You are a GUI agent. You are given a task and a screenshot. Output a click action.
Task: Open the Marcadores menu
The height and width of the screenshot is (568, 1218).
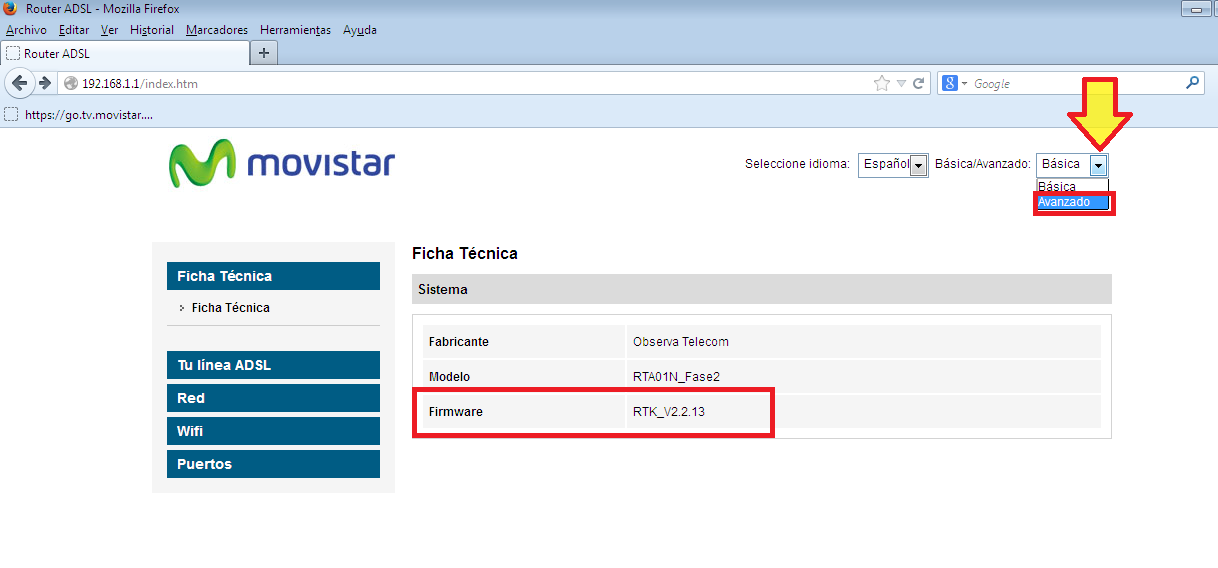(217, 30)
